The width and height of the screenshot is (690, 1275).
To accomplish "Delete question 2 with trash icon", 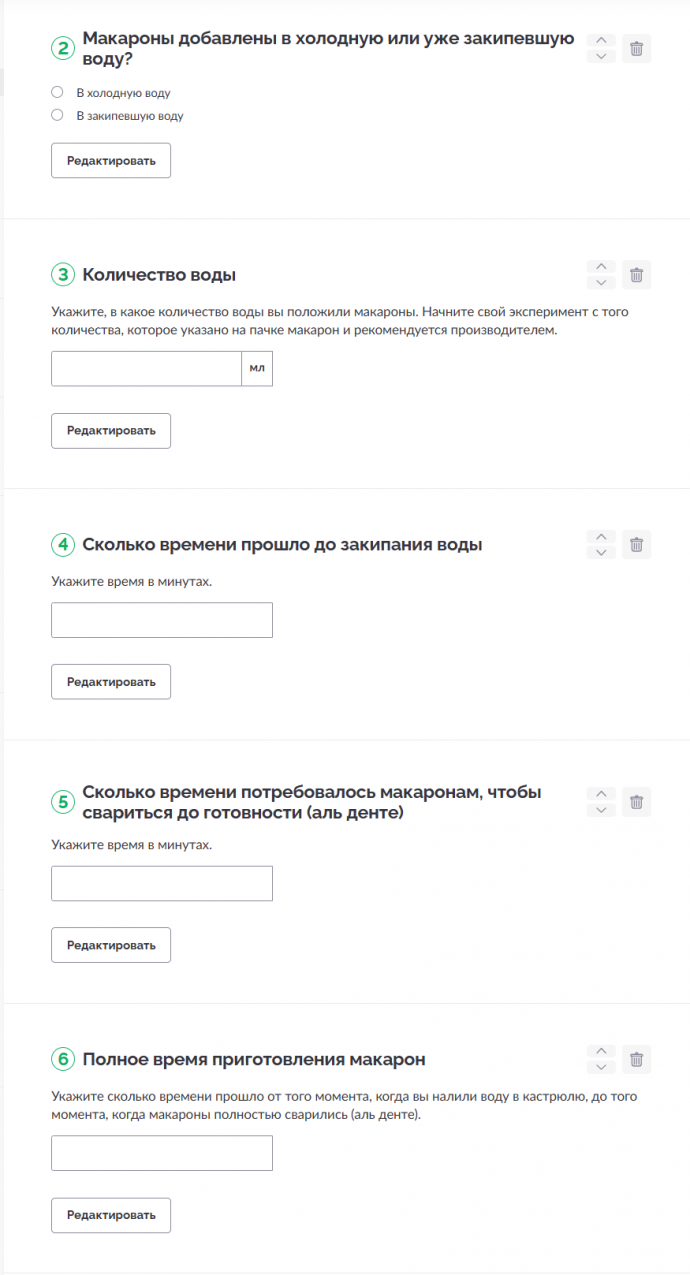I will tap(636, 48).
